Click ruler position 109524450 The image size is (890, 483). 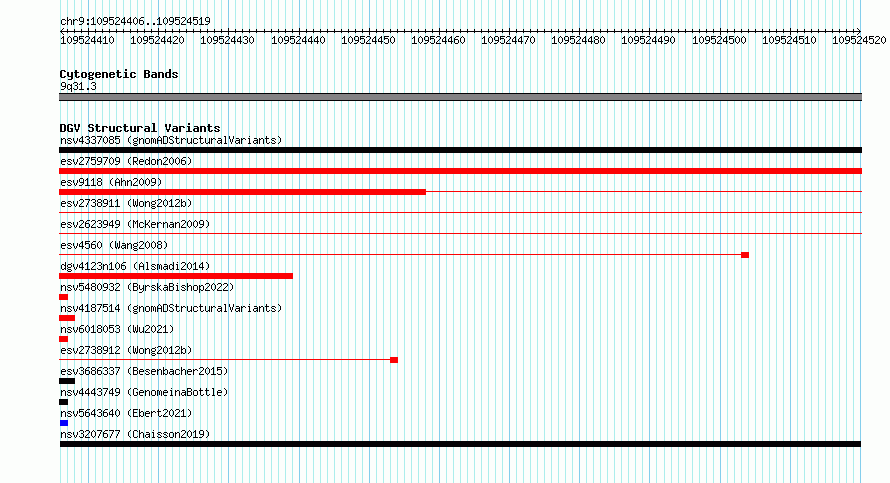click(x=368, y=41)
